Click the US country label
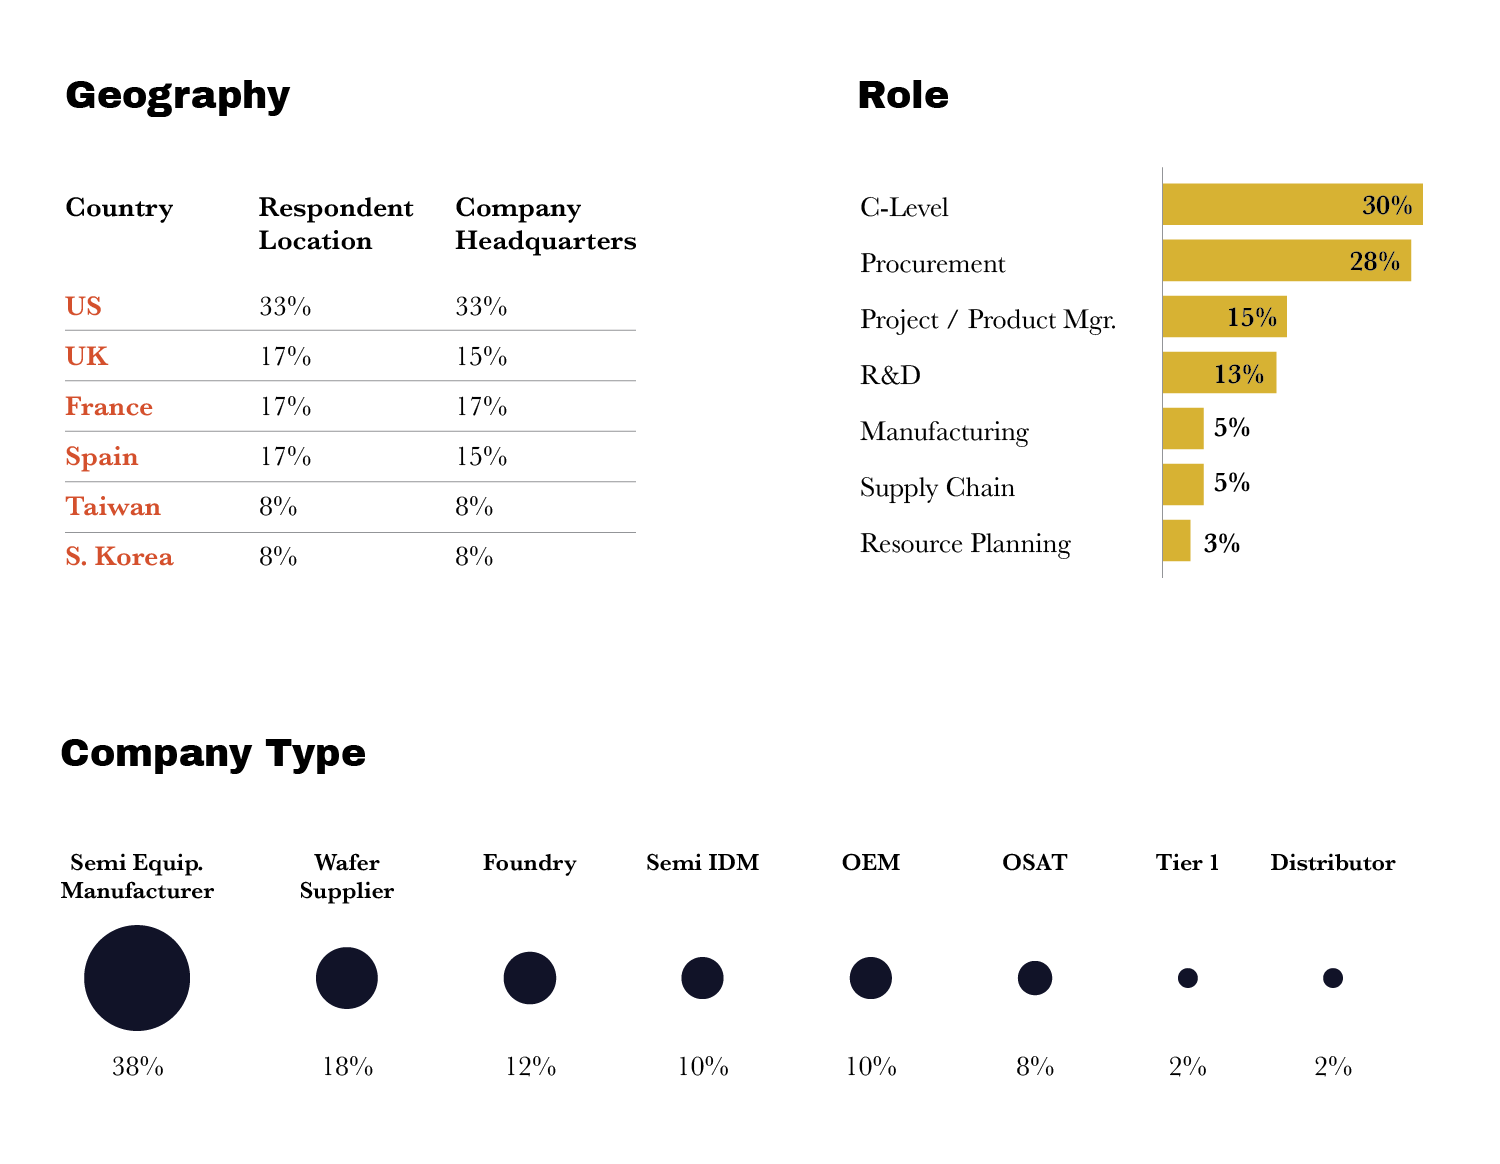 [x=84, y=306]
